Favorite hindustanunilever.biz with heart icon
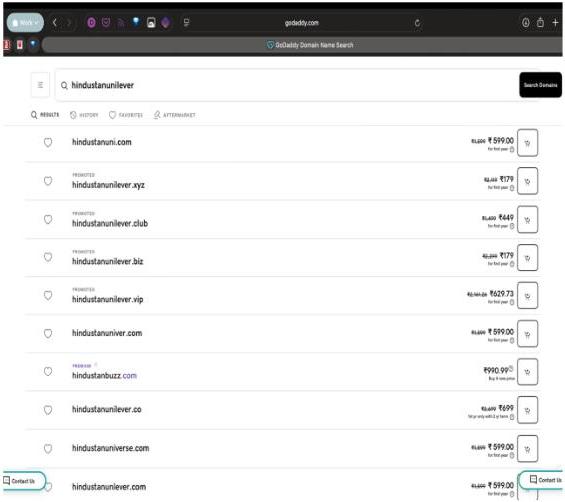The width and height of the screenshot is (565, 502). [48, 257]
